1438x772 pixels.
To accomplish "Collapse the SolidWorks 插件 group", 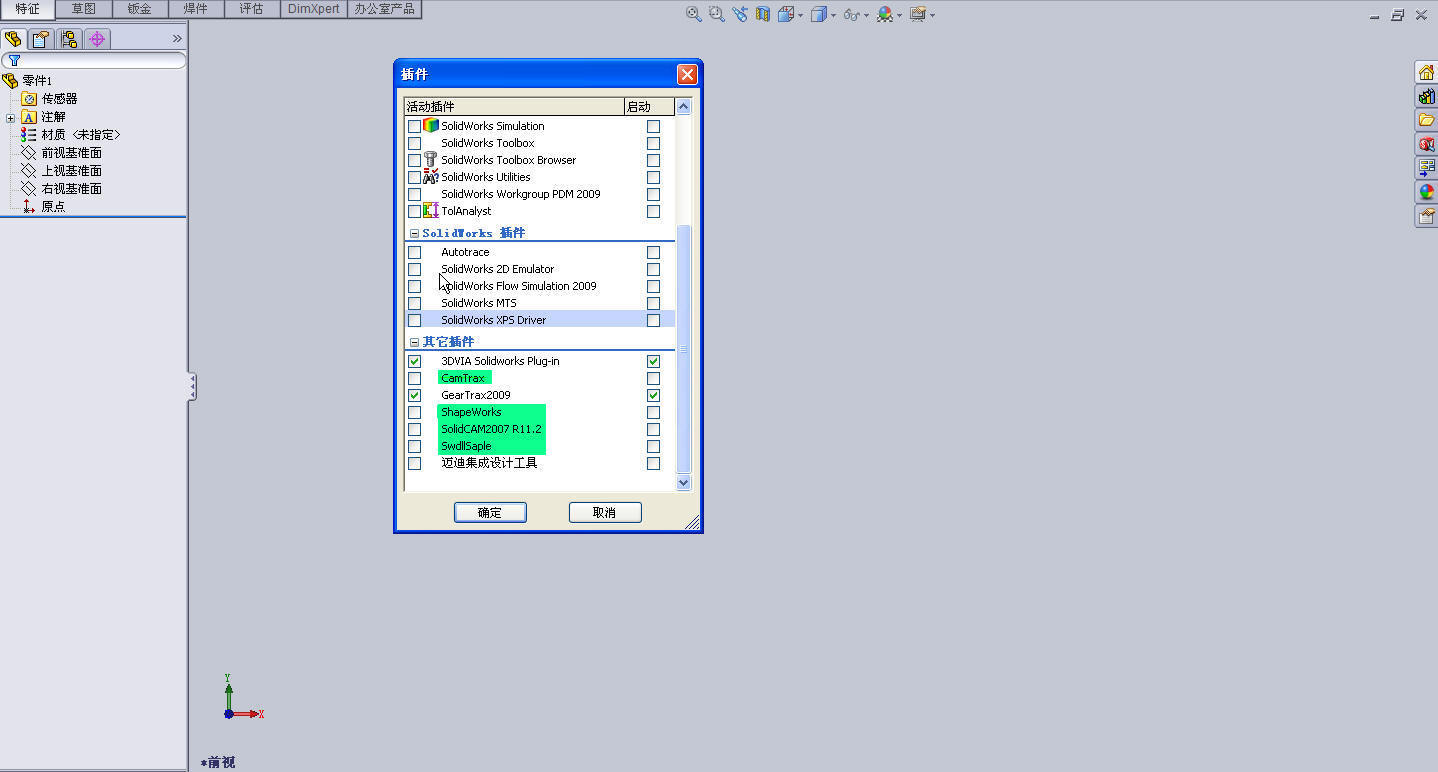I will (414, 233).
